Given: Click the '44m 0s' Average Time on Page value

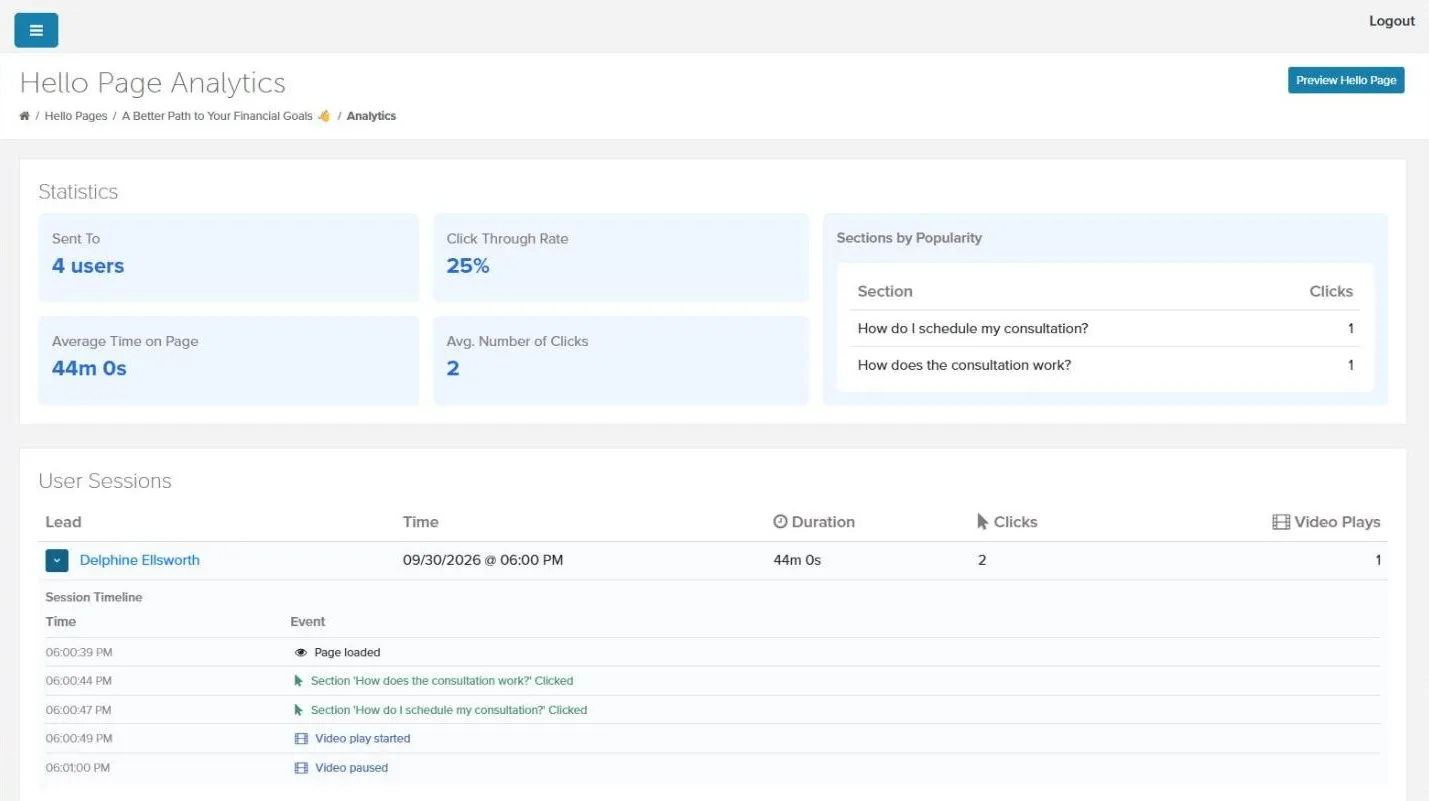Looking at the screenshot, I should click(x=89, y=368).
